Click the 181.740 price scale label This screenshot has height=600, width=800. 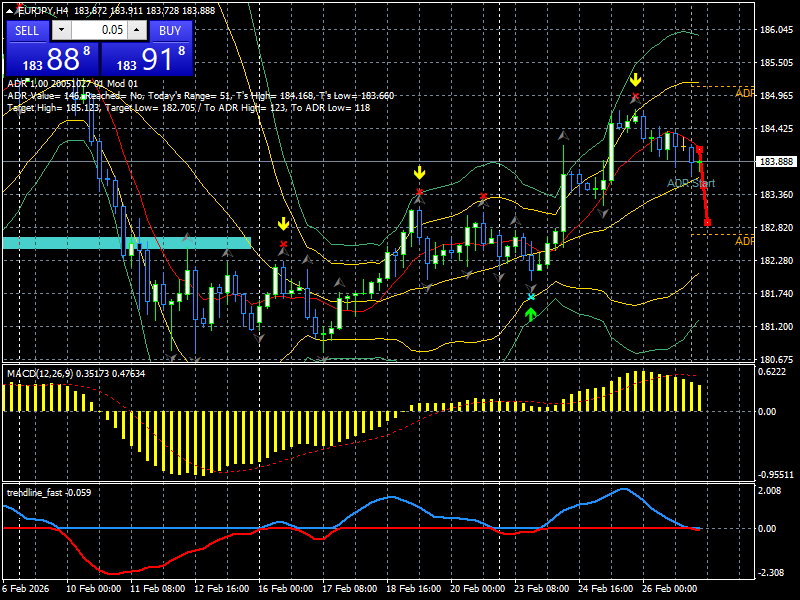(777, 294)
